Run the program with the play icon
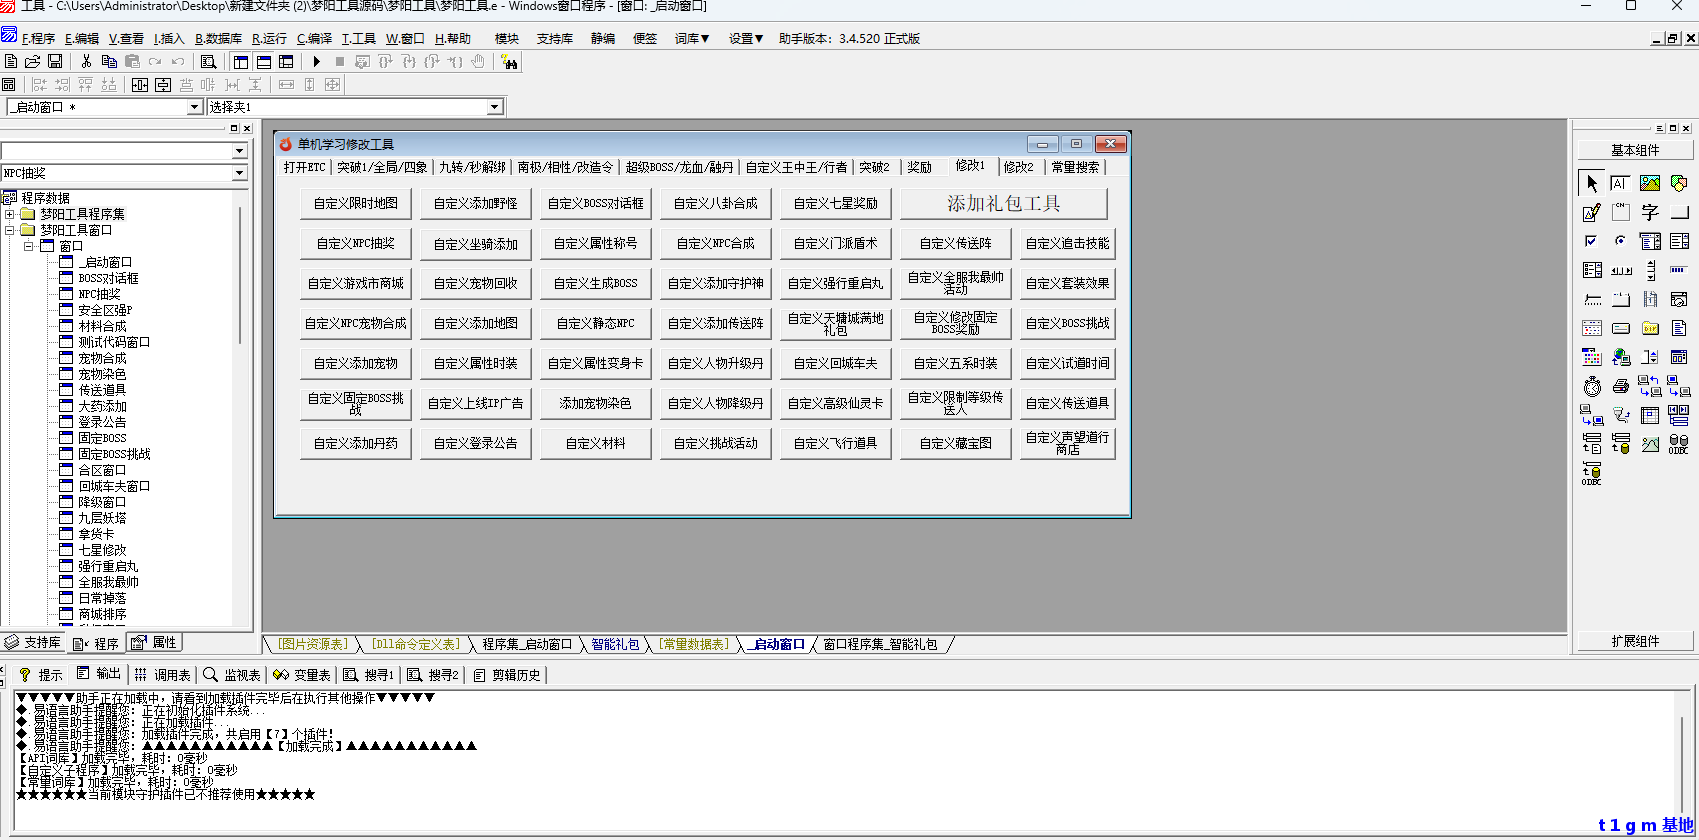This screenshot has height=840, width=1699. [317, 61]
